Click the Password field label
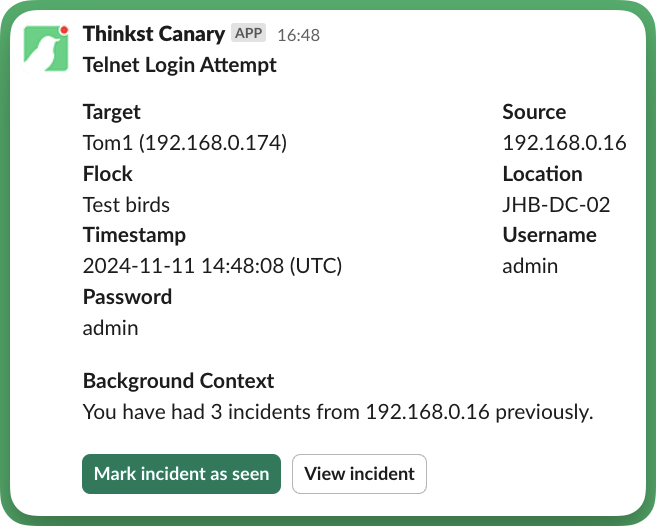Screen dimensions: 656x526 tap(128, 297)
